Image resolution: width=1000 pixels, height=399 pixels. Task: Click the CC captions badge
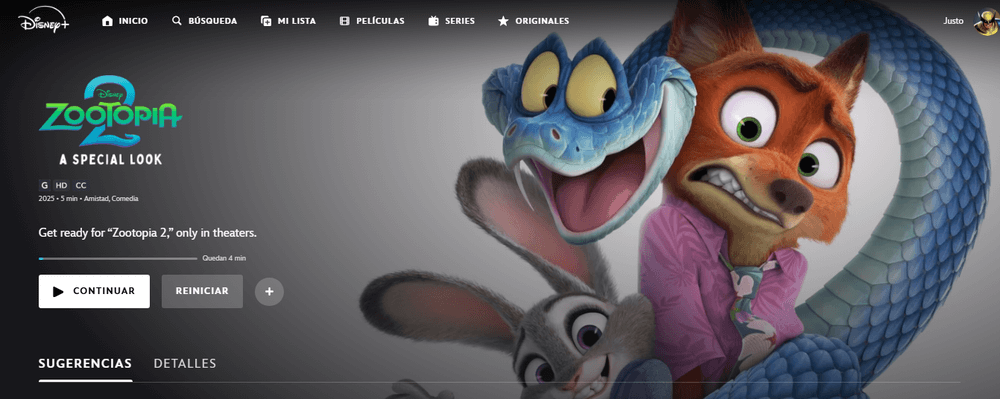tap(80, 185)
